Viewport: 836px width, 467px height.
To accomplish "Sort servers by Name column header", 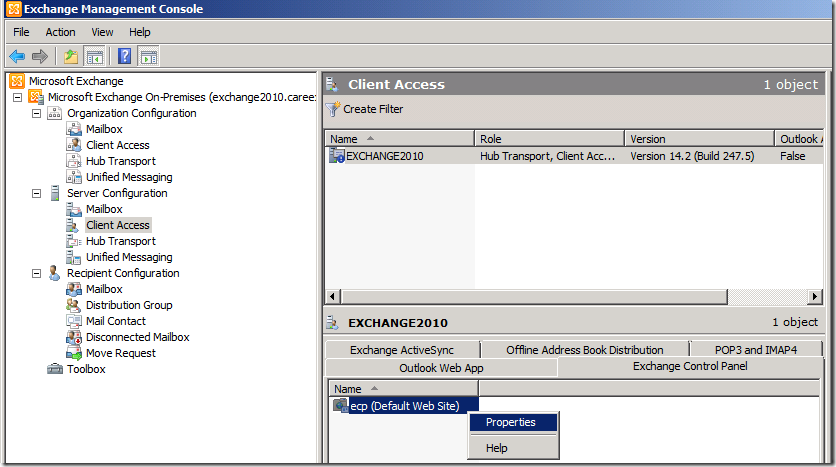I will (x=400, y=139).
